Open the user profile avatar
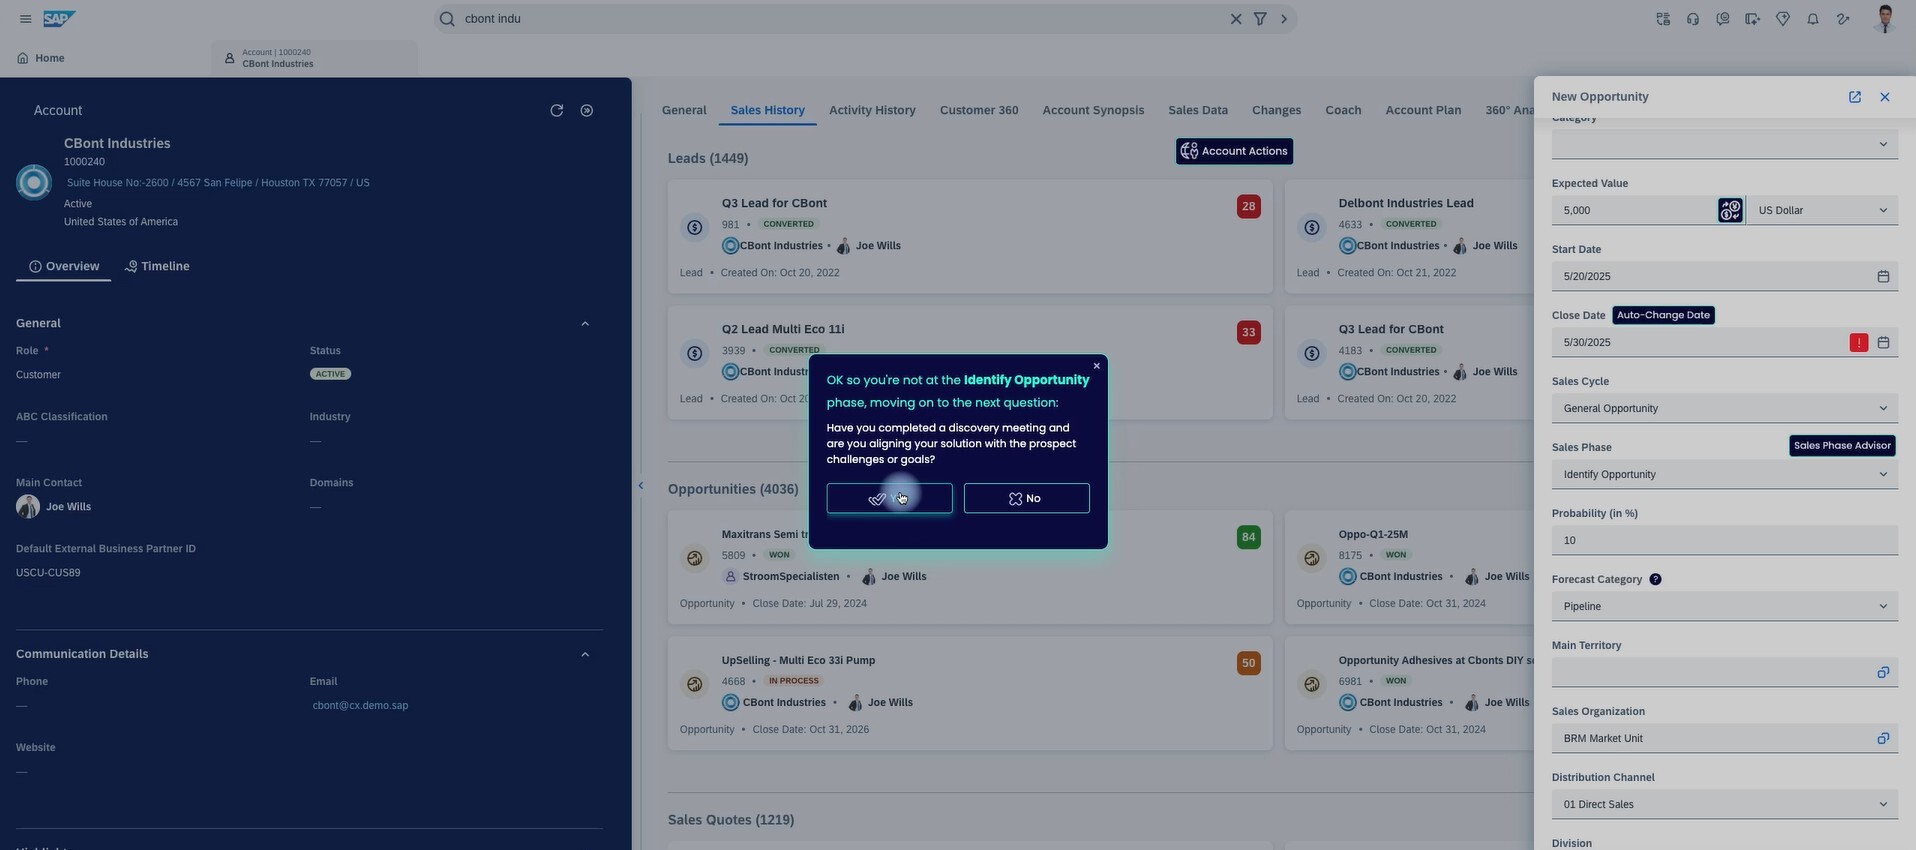The height and width of the screenshot is (850, 1916). click(1885, 19)
